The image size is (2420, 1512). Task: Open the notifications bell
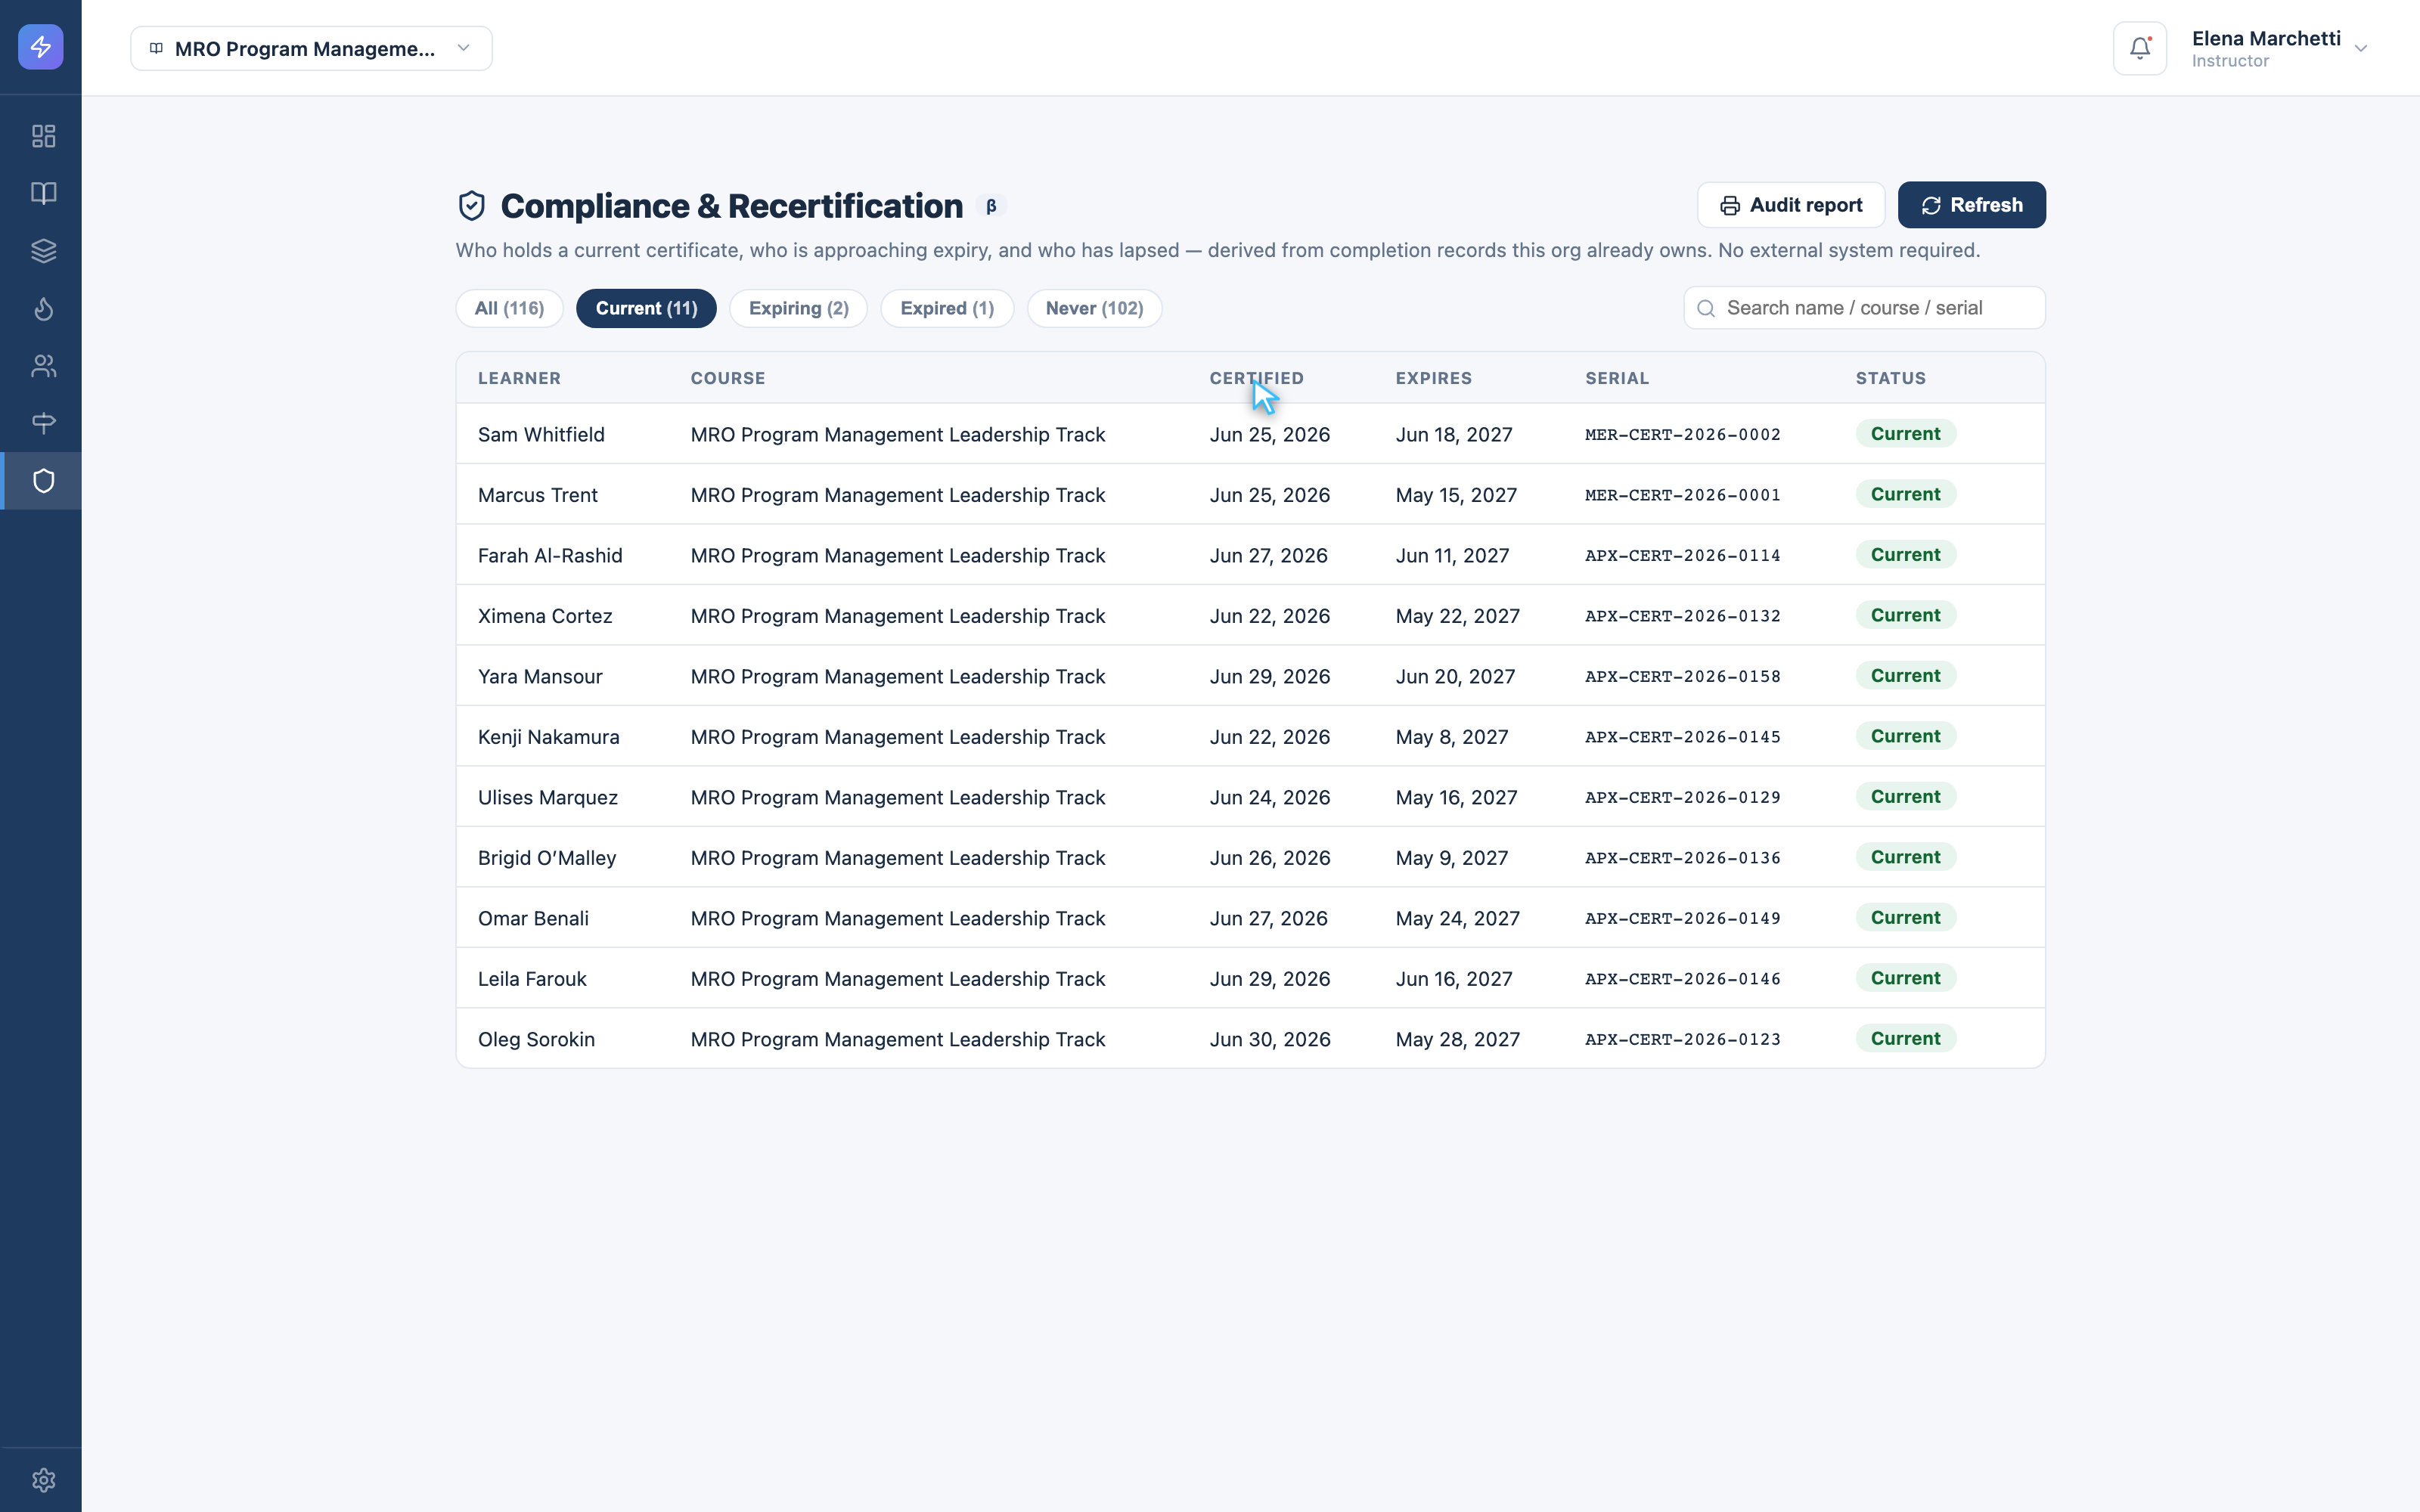pyautogui.click(x=2140, y=48)
